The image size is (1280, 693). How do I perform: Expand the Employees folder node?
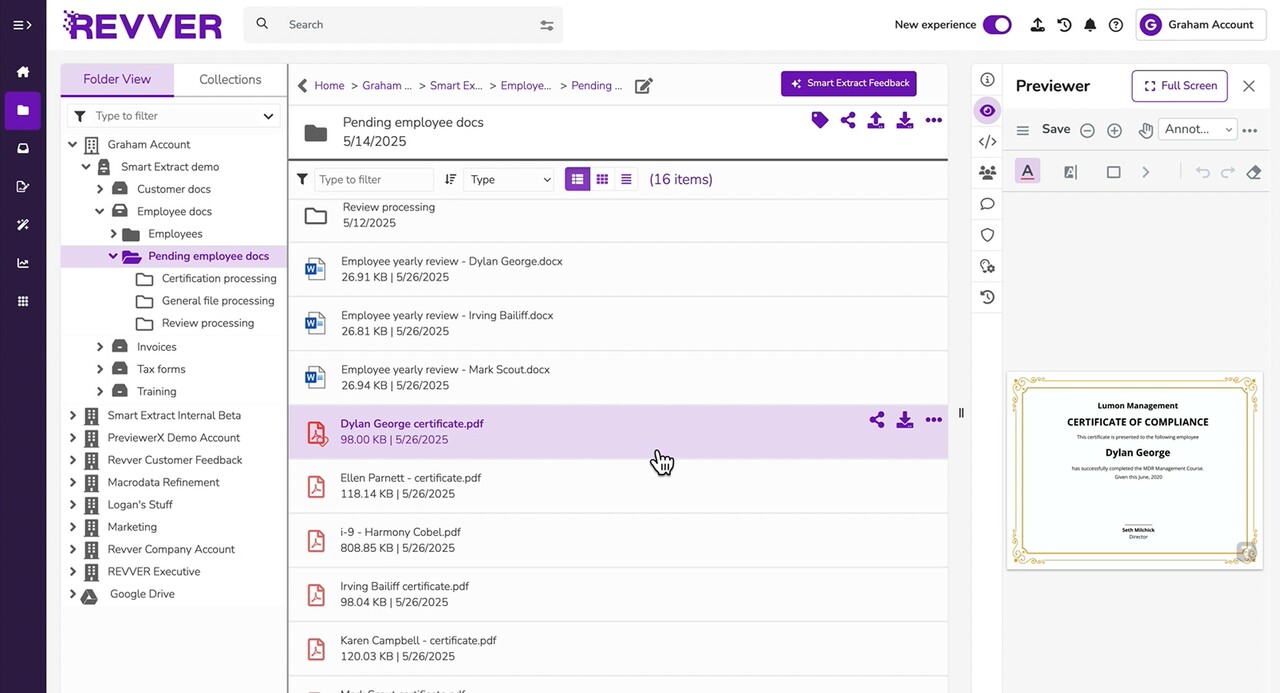[x=113, y=234]
